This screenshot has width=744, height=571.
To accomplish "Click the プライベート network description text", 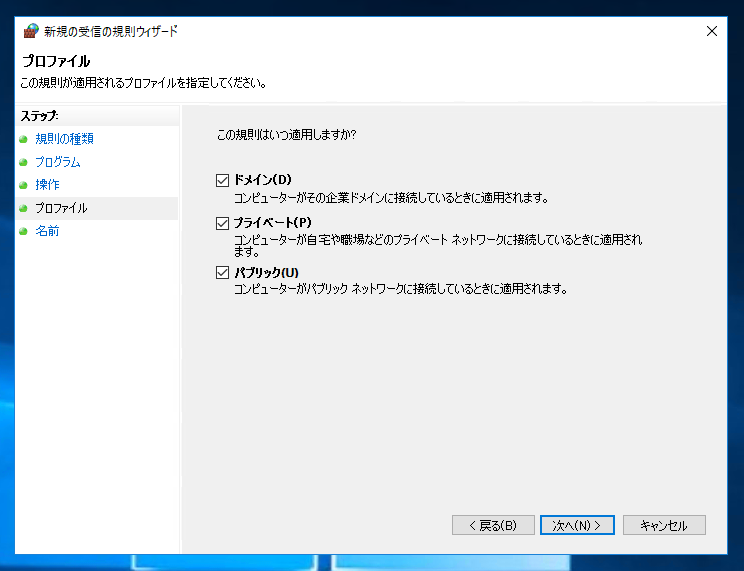I will point(438,245).
